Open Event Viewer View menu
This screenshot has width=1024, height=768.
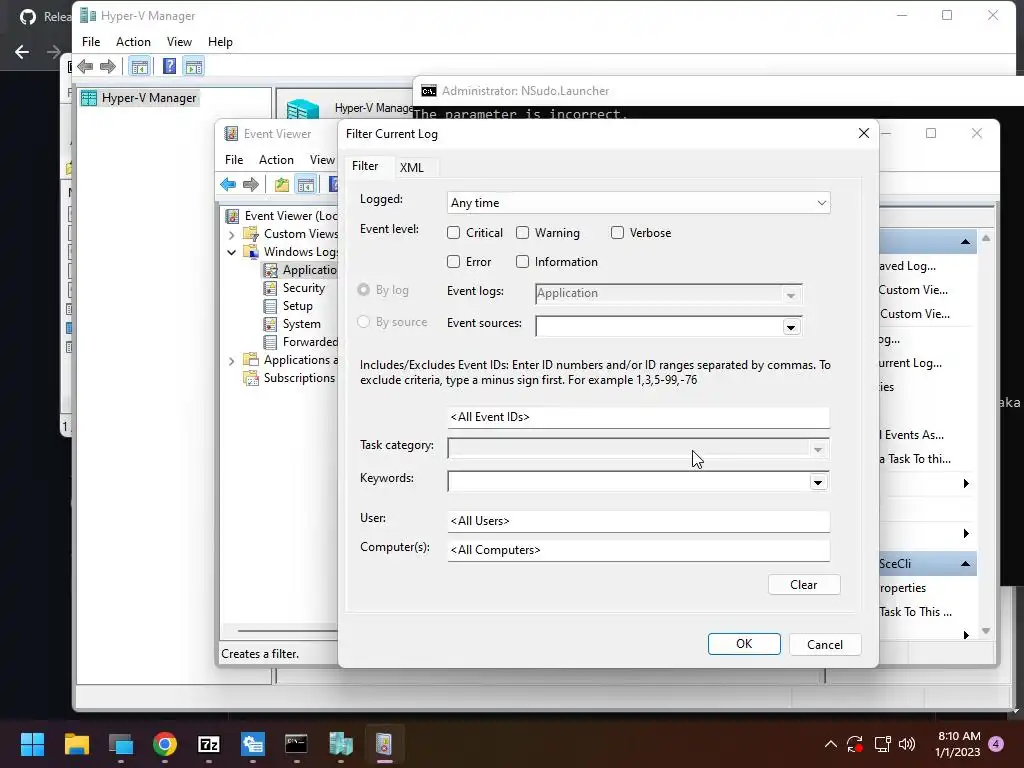pyautogui.click(x=322, y=160)
